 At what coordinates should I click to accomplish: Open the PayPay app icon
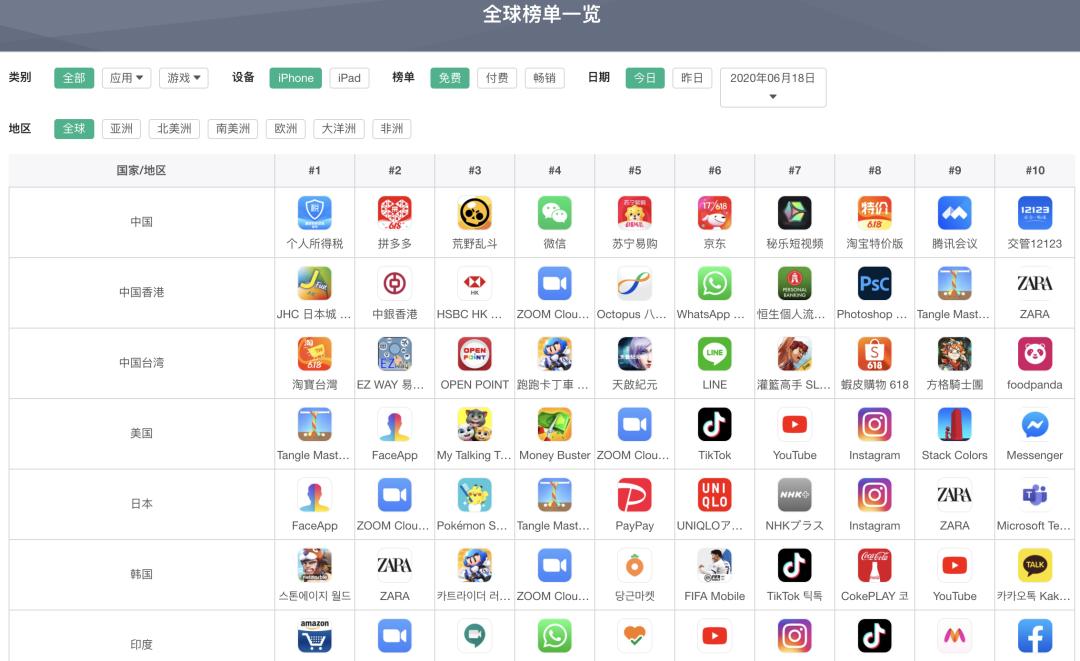[634, 495]
